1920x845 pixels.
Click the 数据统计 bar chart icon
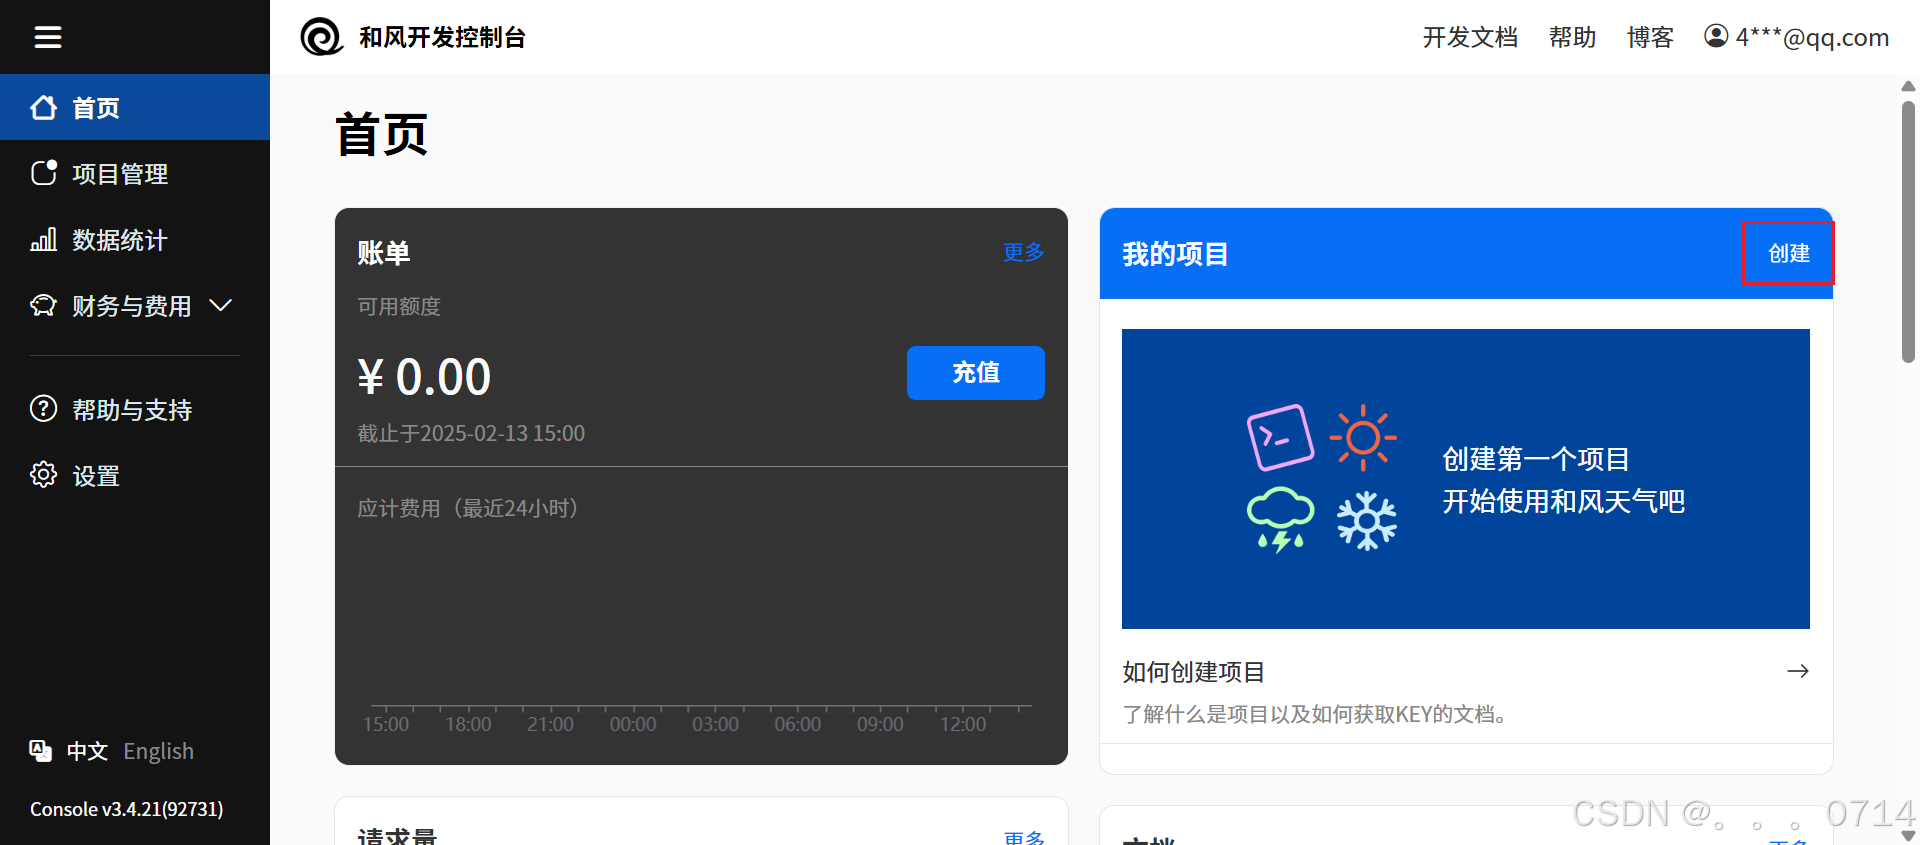43,239
